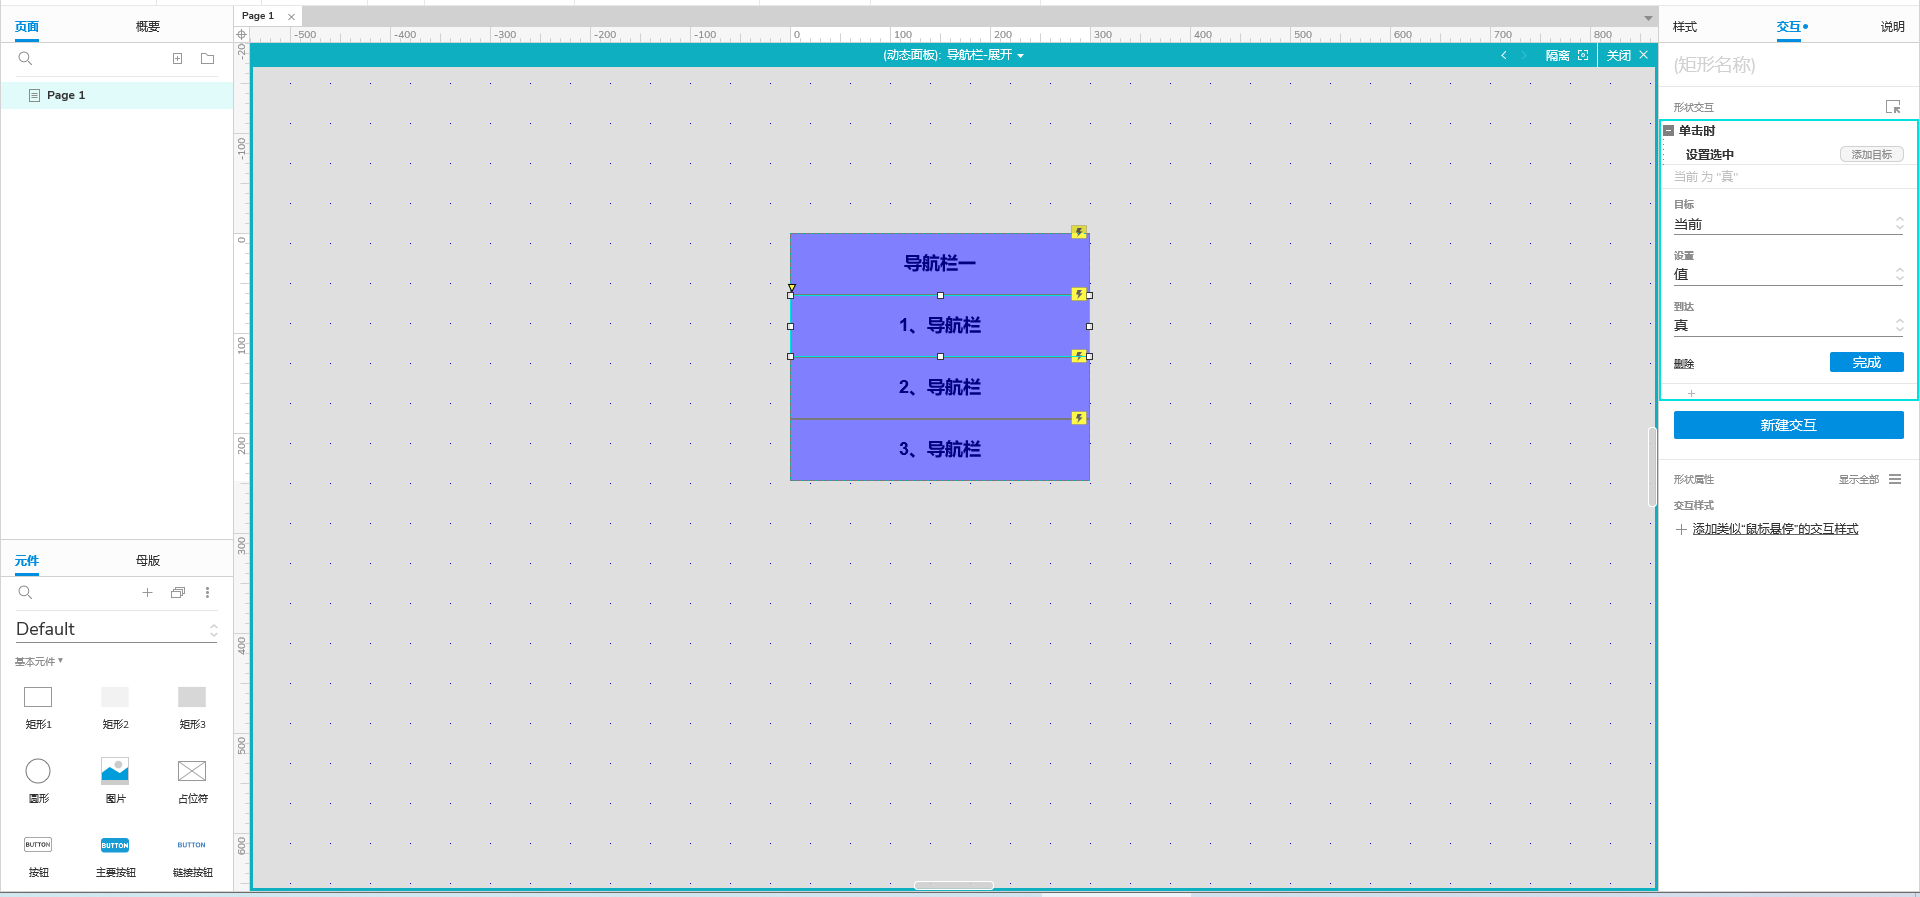Click the 隔离 isolate icon
Viewport: 1920px width, 897px height.
click(x=1583, y=55)
